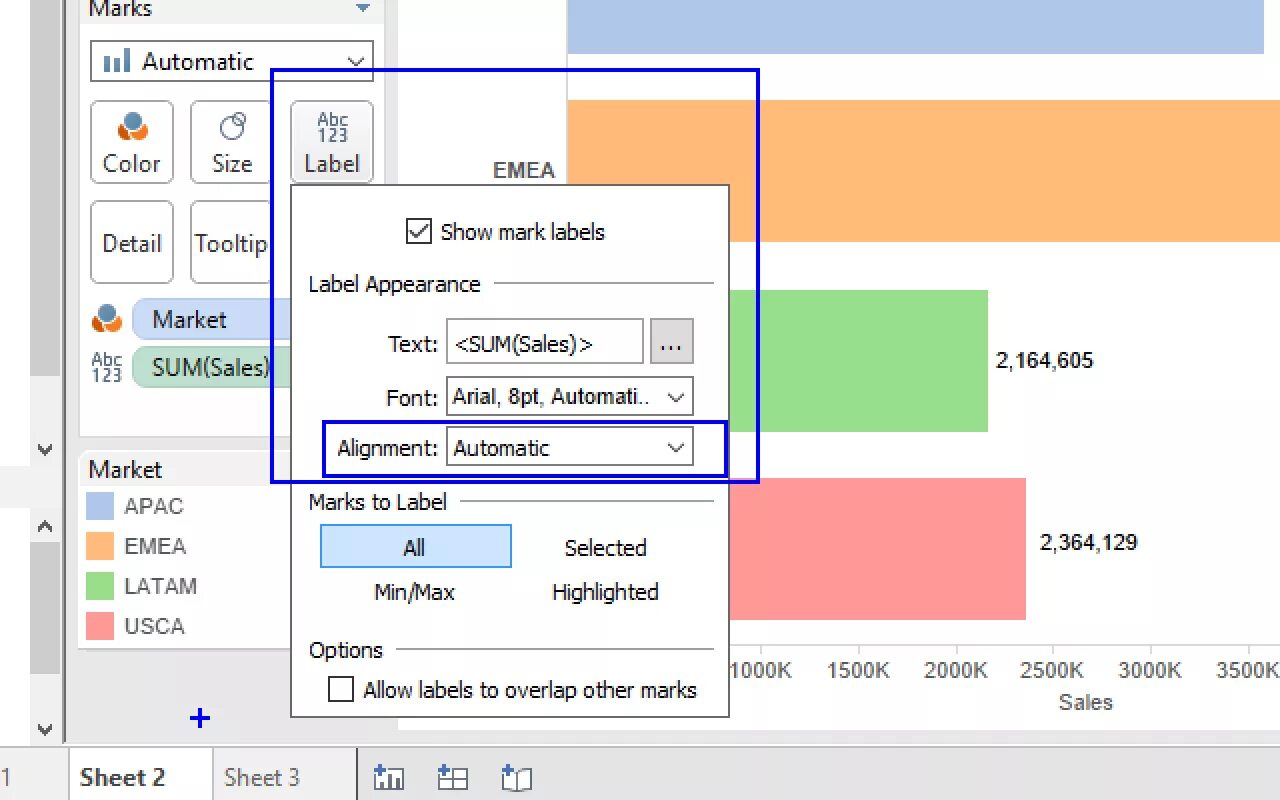The image size is (1280, 800).
Task: Open the Automatic mark type dropdown
Action: tap(232, 61)
